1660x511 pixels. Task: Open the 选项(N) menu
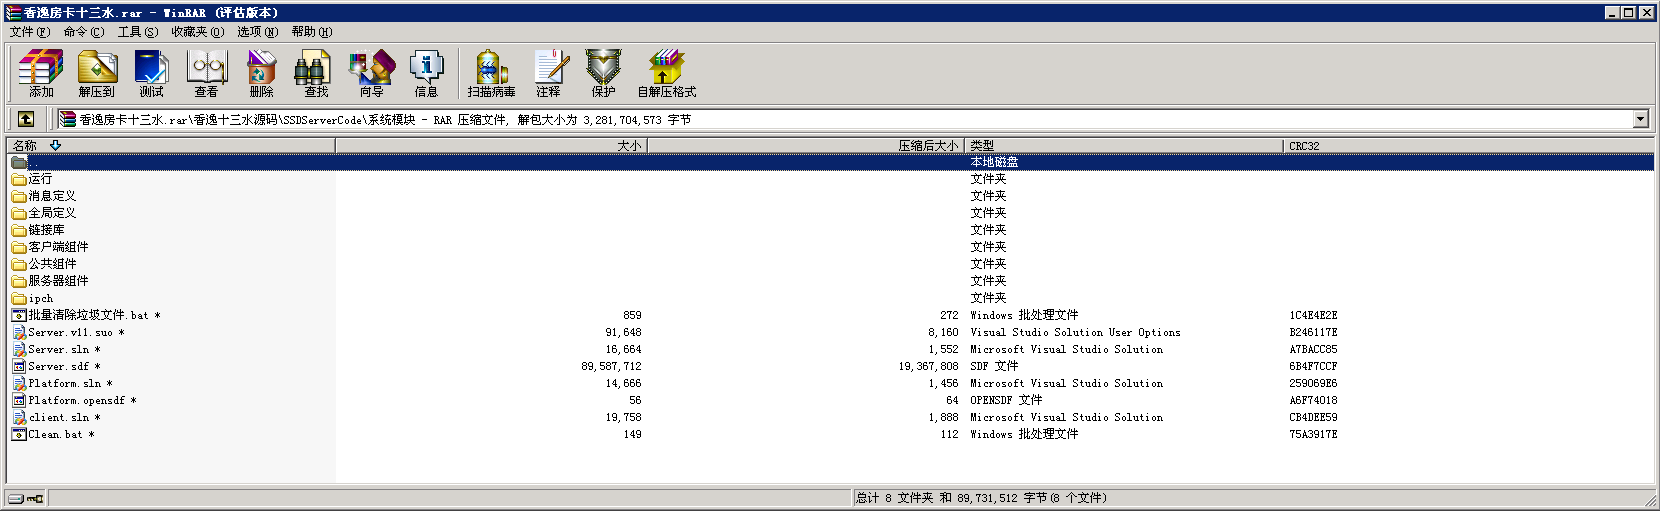click(257, 32)
